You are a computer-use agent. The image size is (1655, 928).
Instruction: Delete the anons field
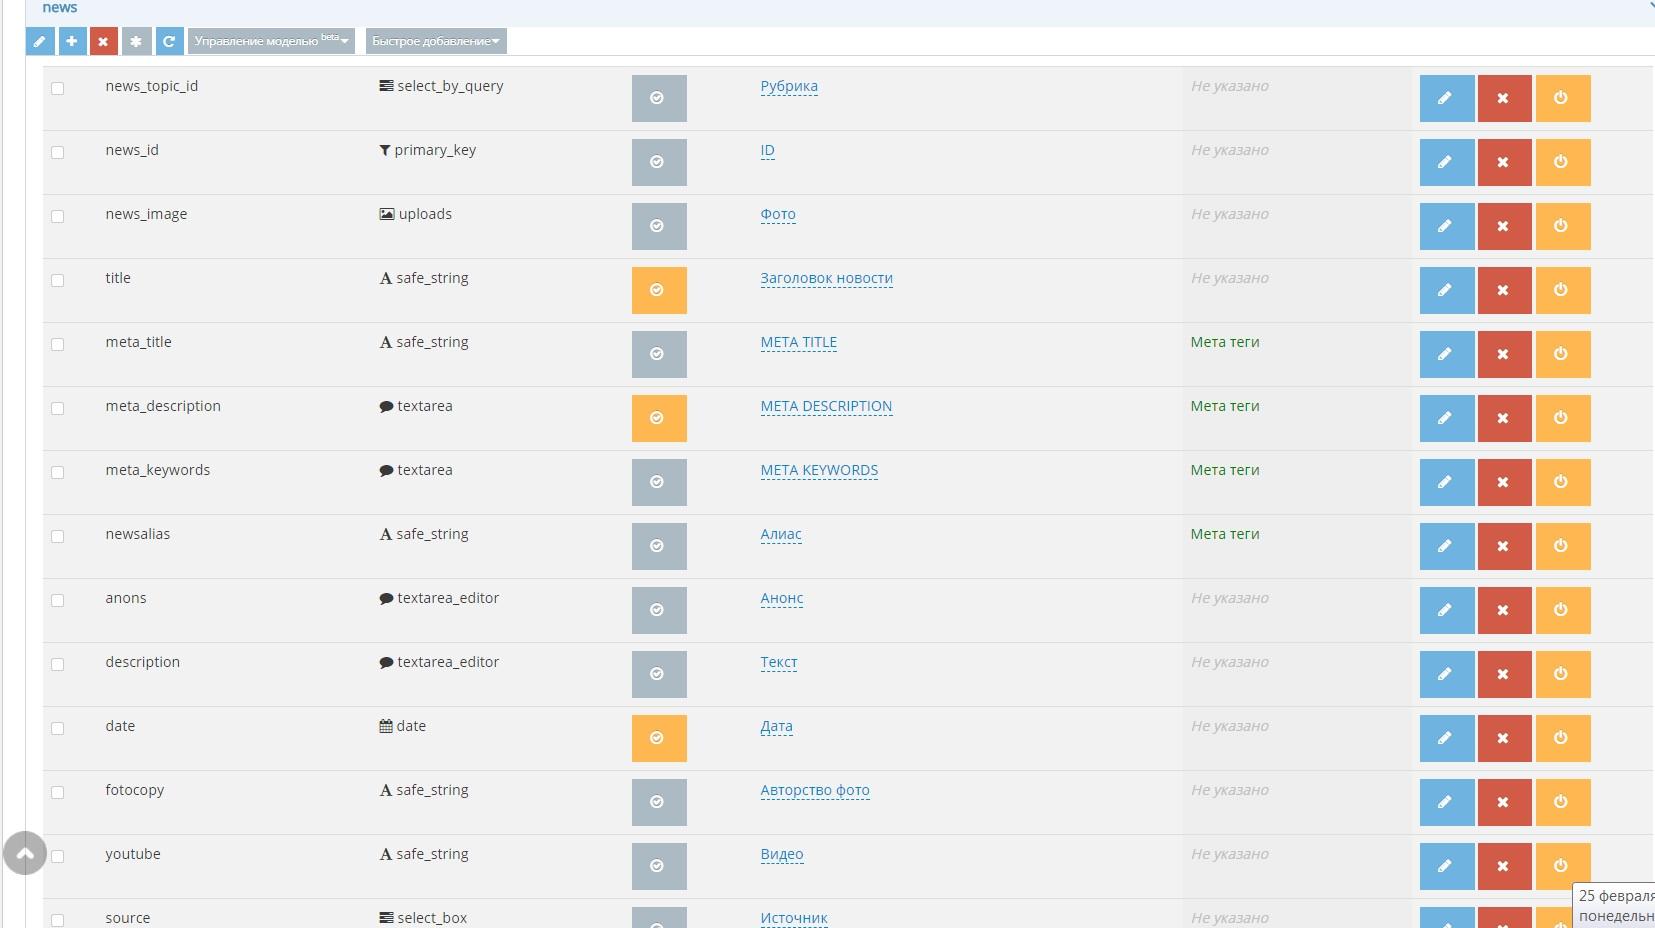point(1505,610)
